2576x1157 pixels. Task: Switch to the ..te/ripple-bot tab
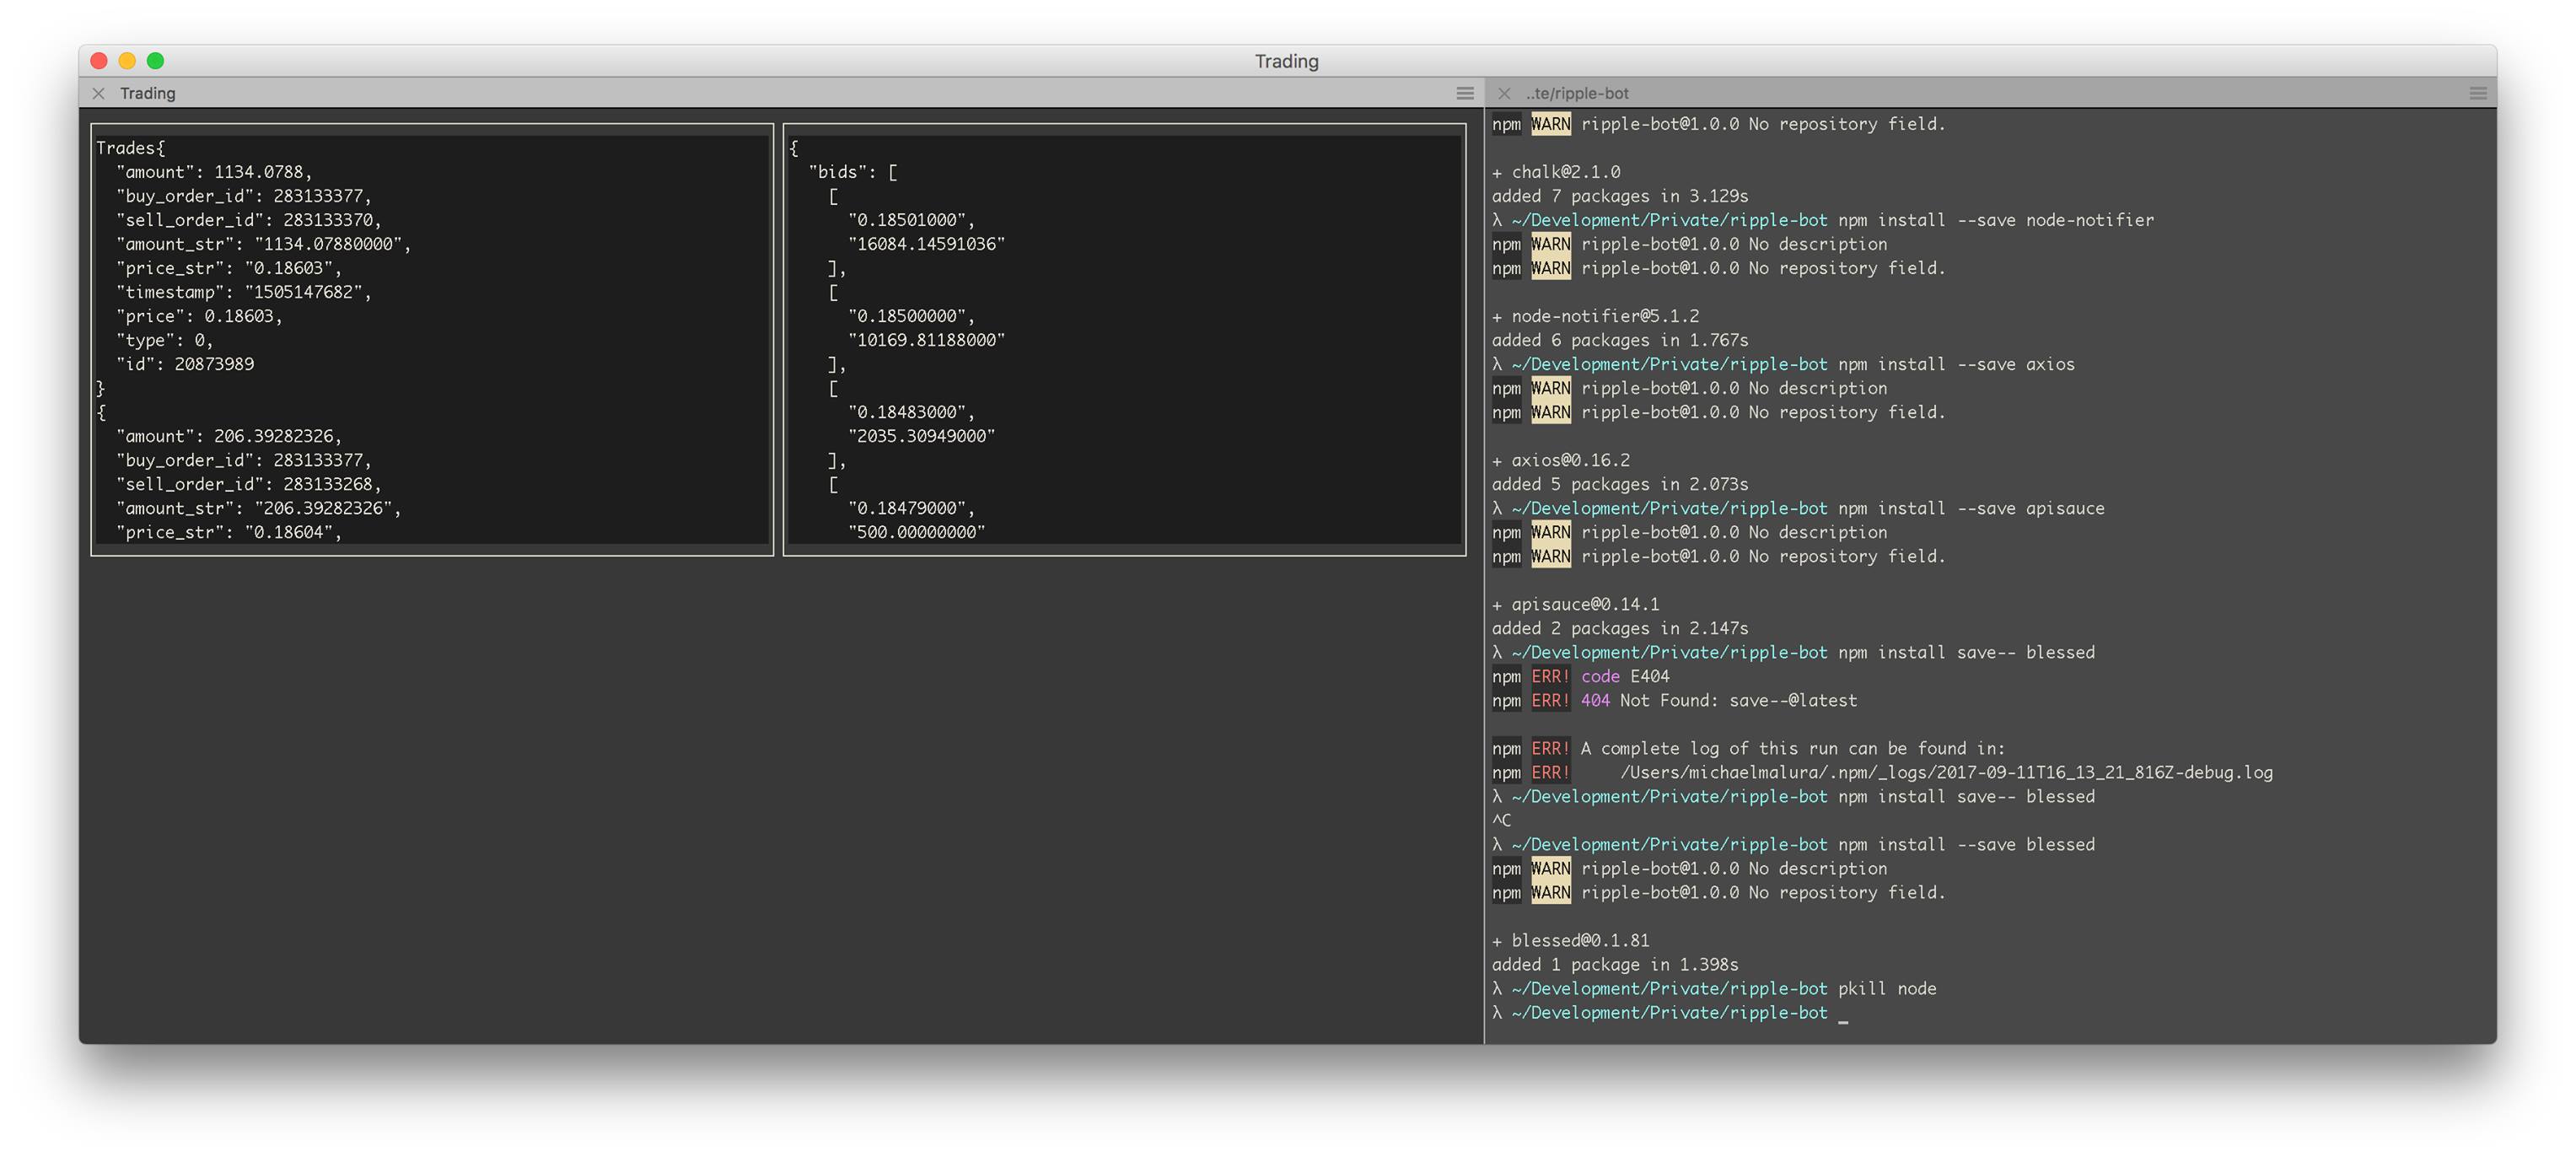(x=1577, y=93)
